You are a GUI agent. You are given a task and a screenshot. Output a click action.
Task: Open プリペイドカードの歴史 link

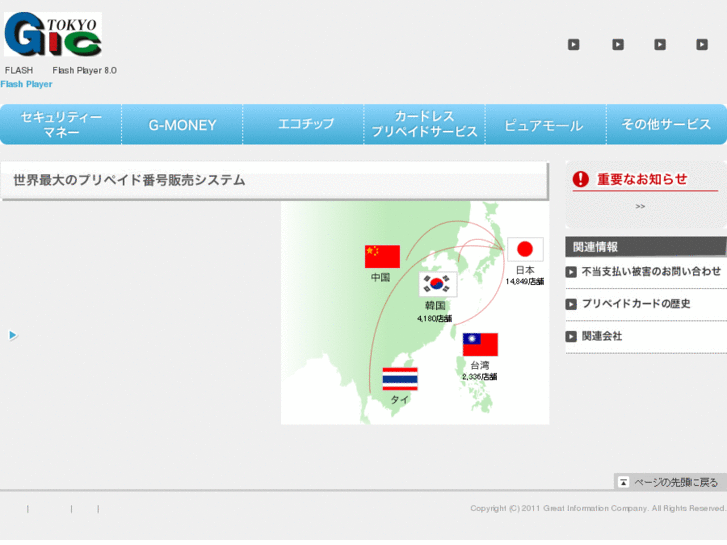[636, 303]
